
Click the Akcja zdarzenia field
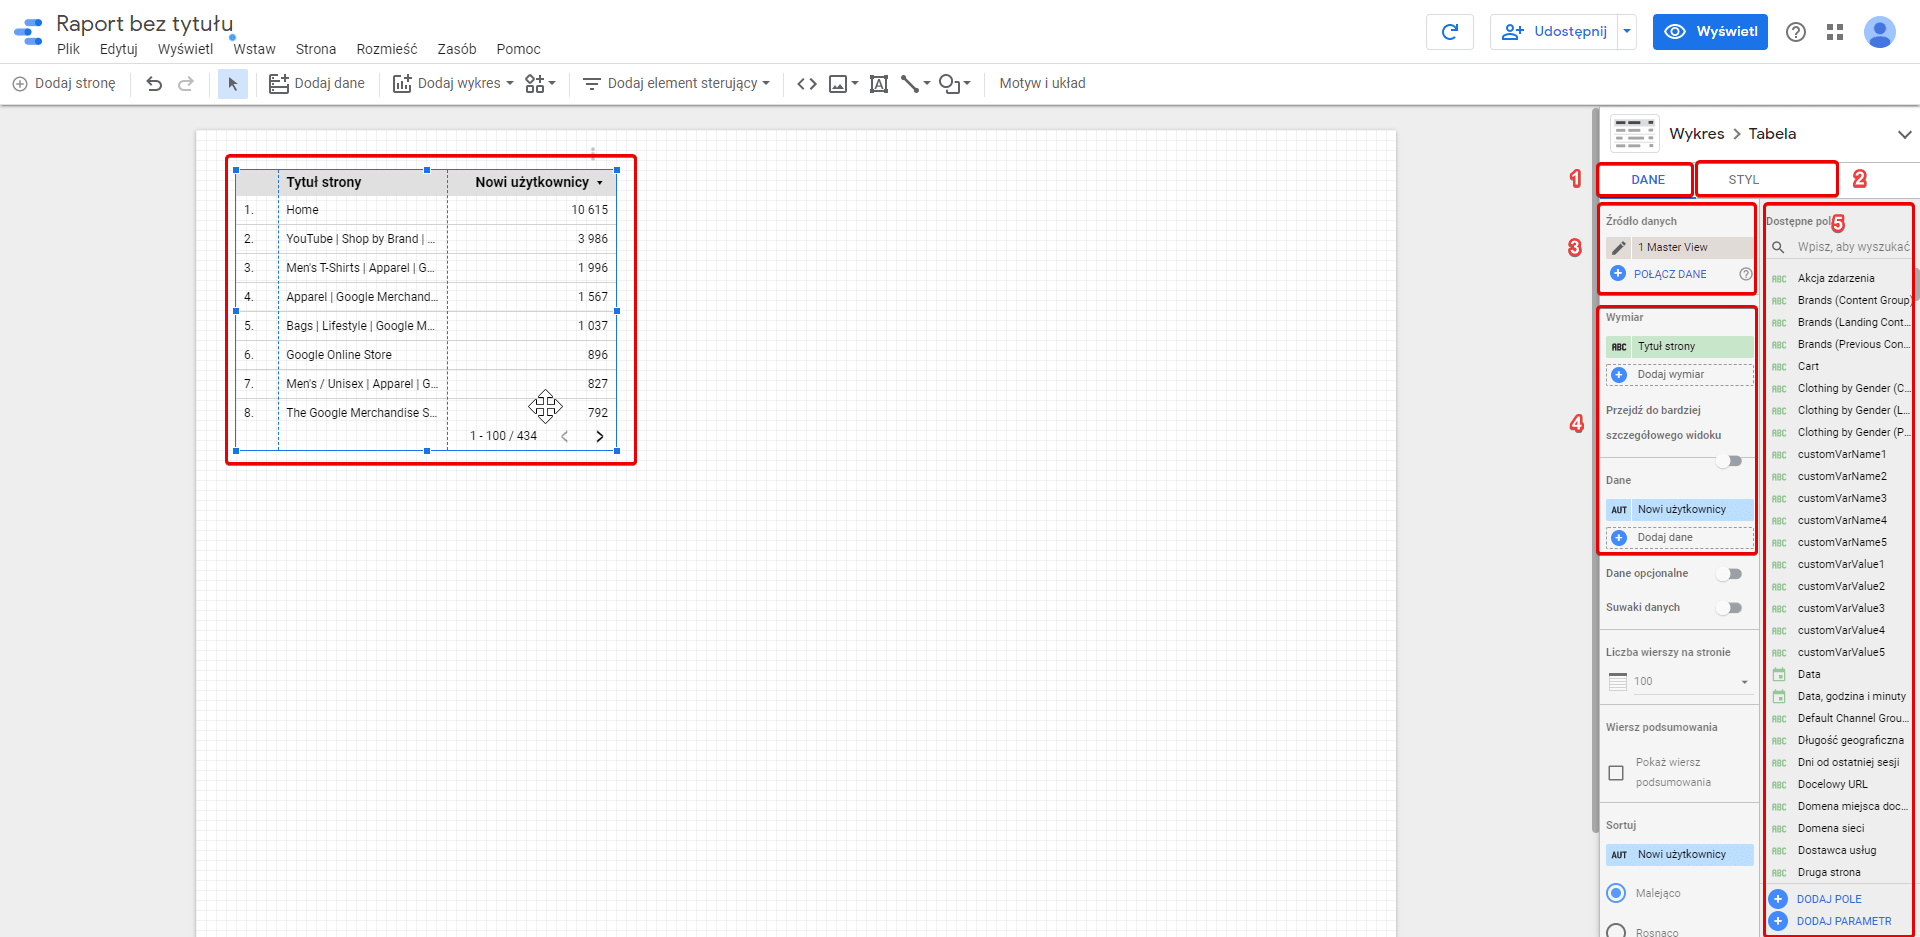(x=1836, y=279)
